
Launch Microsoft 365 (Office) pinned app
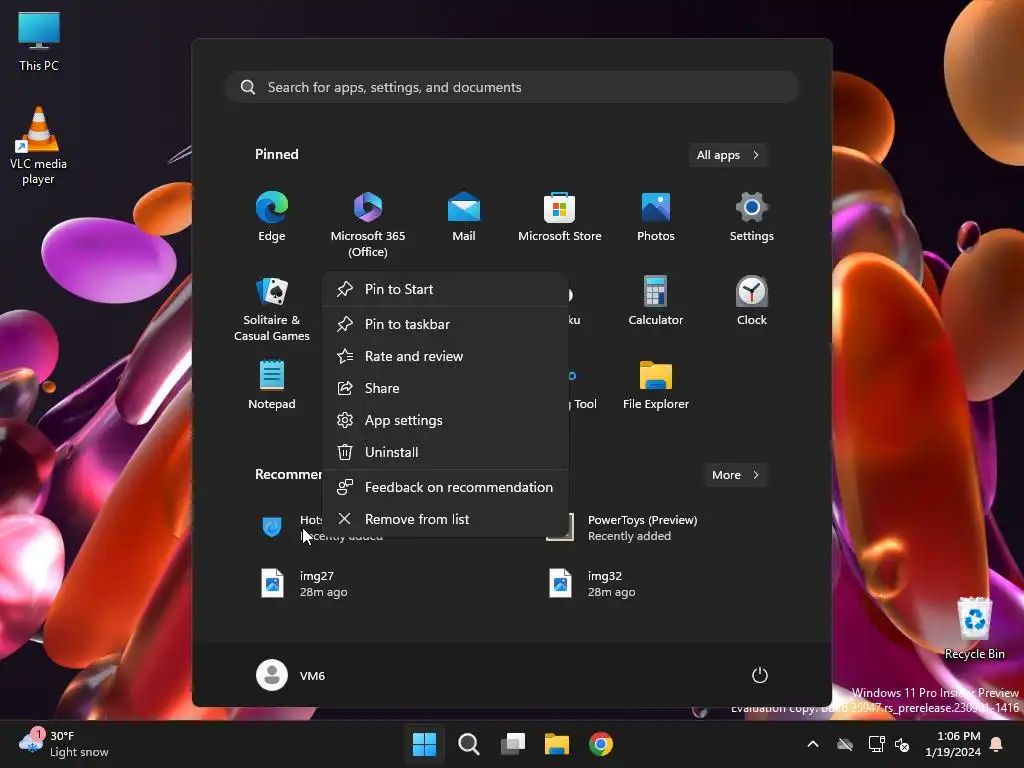[368, 224]
